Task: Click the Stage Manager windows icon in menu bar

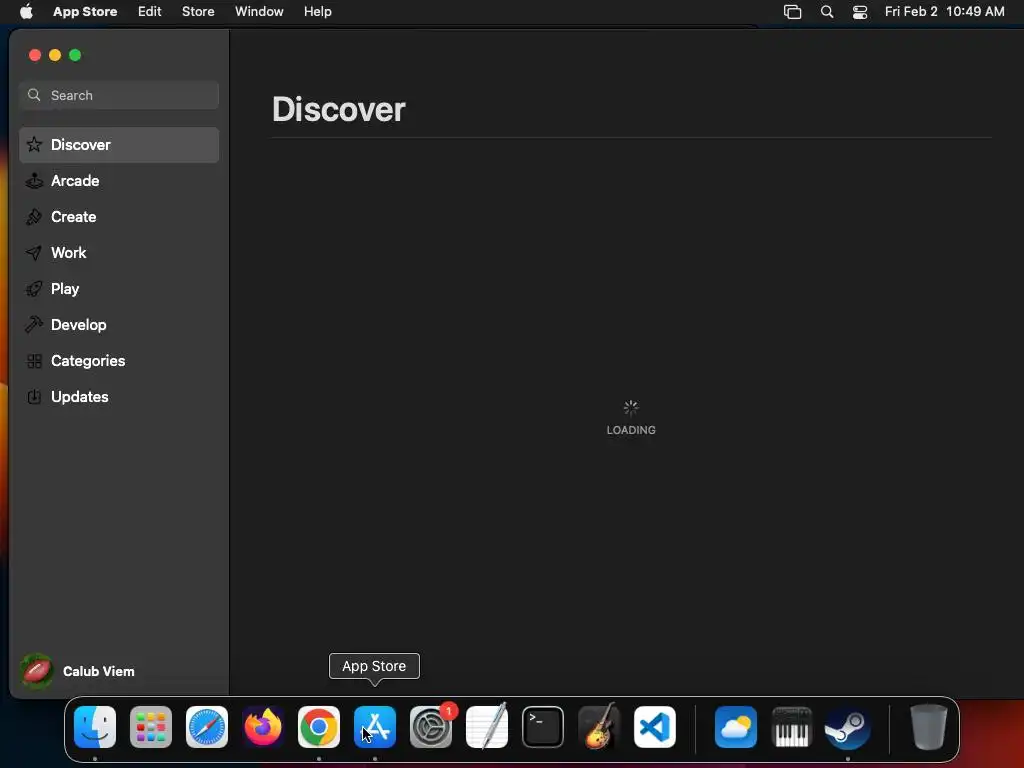Action: 792,12
